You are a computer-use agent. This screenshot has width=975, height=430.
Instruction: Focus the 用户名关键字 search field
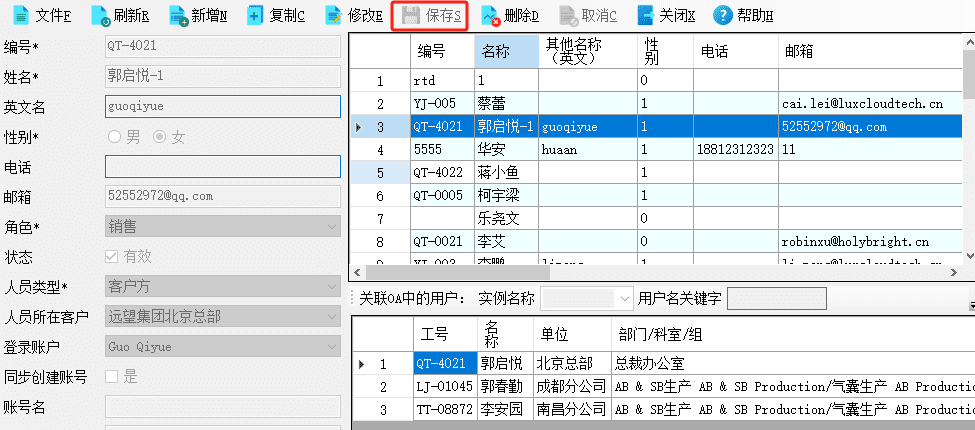(x=777, y=299)
